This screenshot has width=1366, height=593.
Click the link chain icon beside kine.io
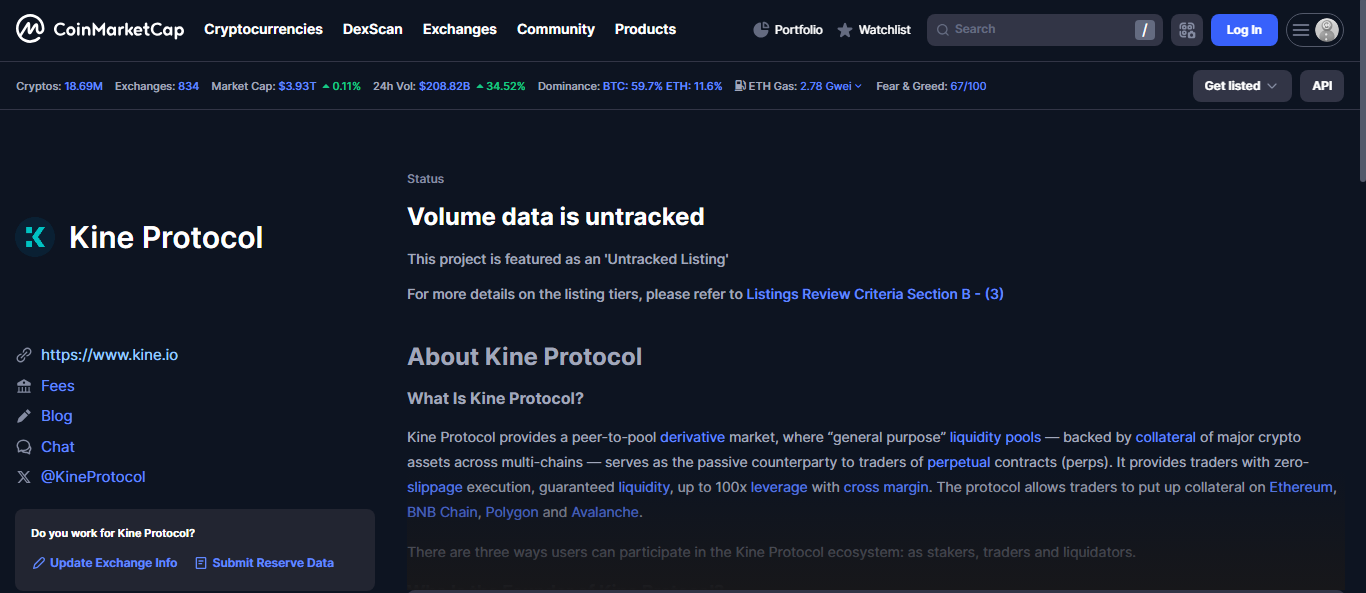pos(24,355)
